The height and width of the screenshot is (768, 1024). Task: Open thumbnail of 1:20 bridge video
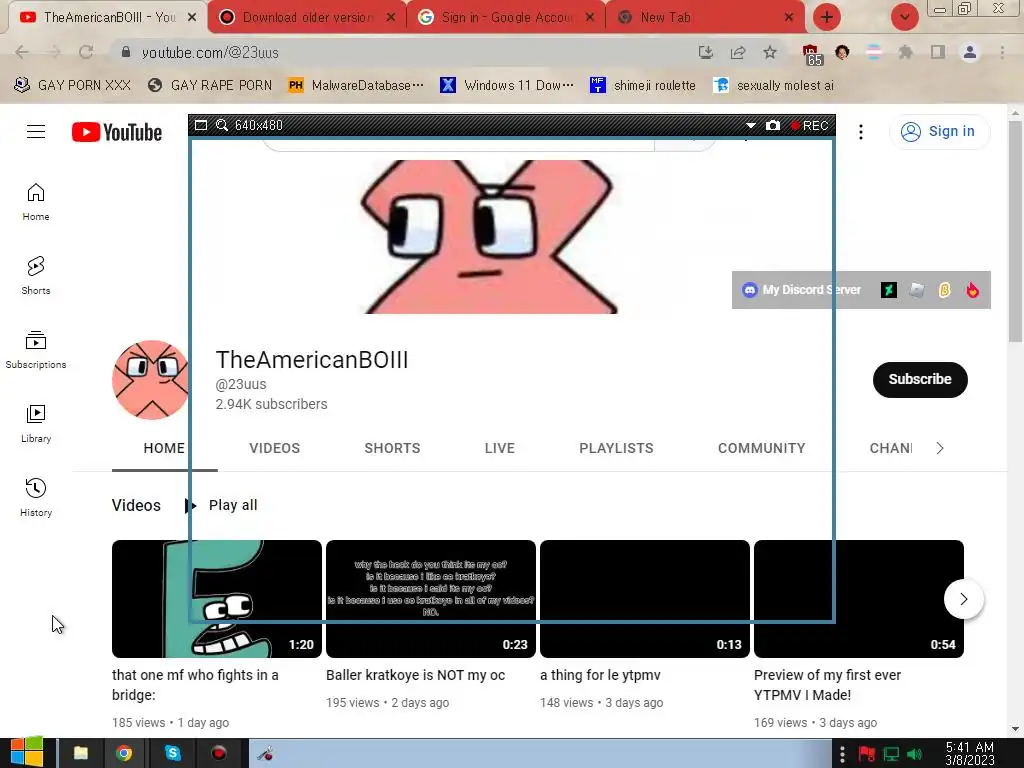[x=217, y=599]
